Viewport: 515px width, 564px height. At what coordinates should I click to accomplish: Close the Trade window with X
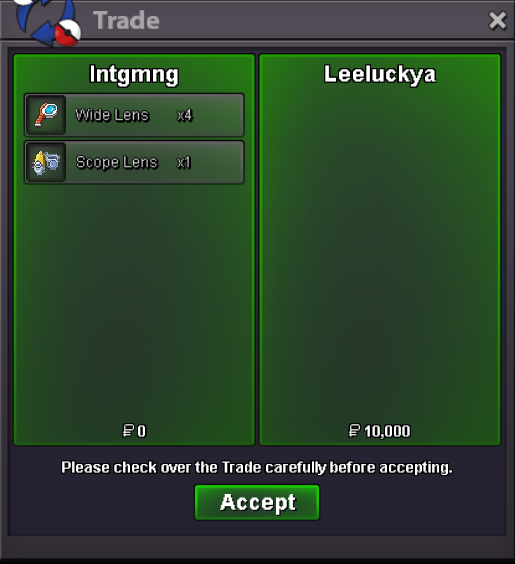(x=498, y=20)
